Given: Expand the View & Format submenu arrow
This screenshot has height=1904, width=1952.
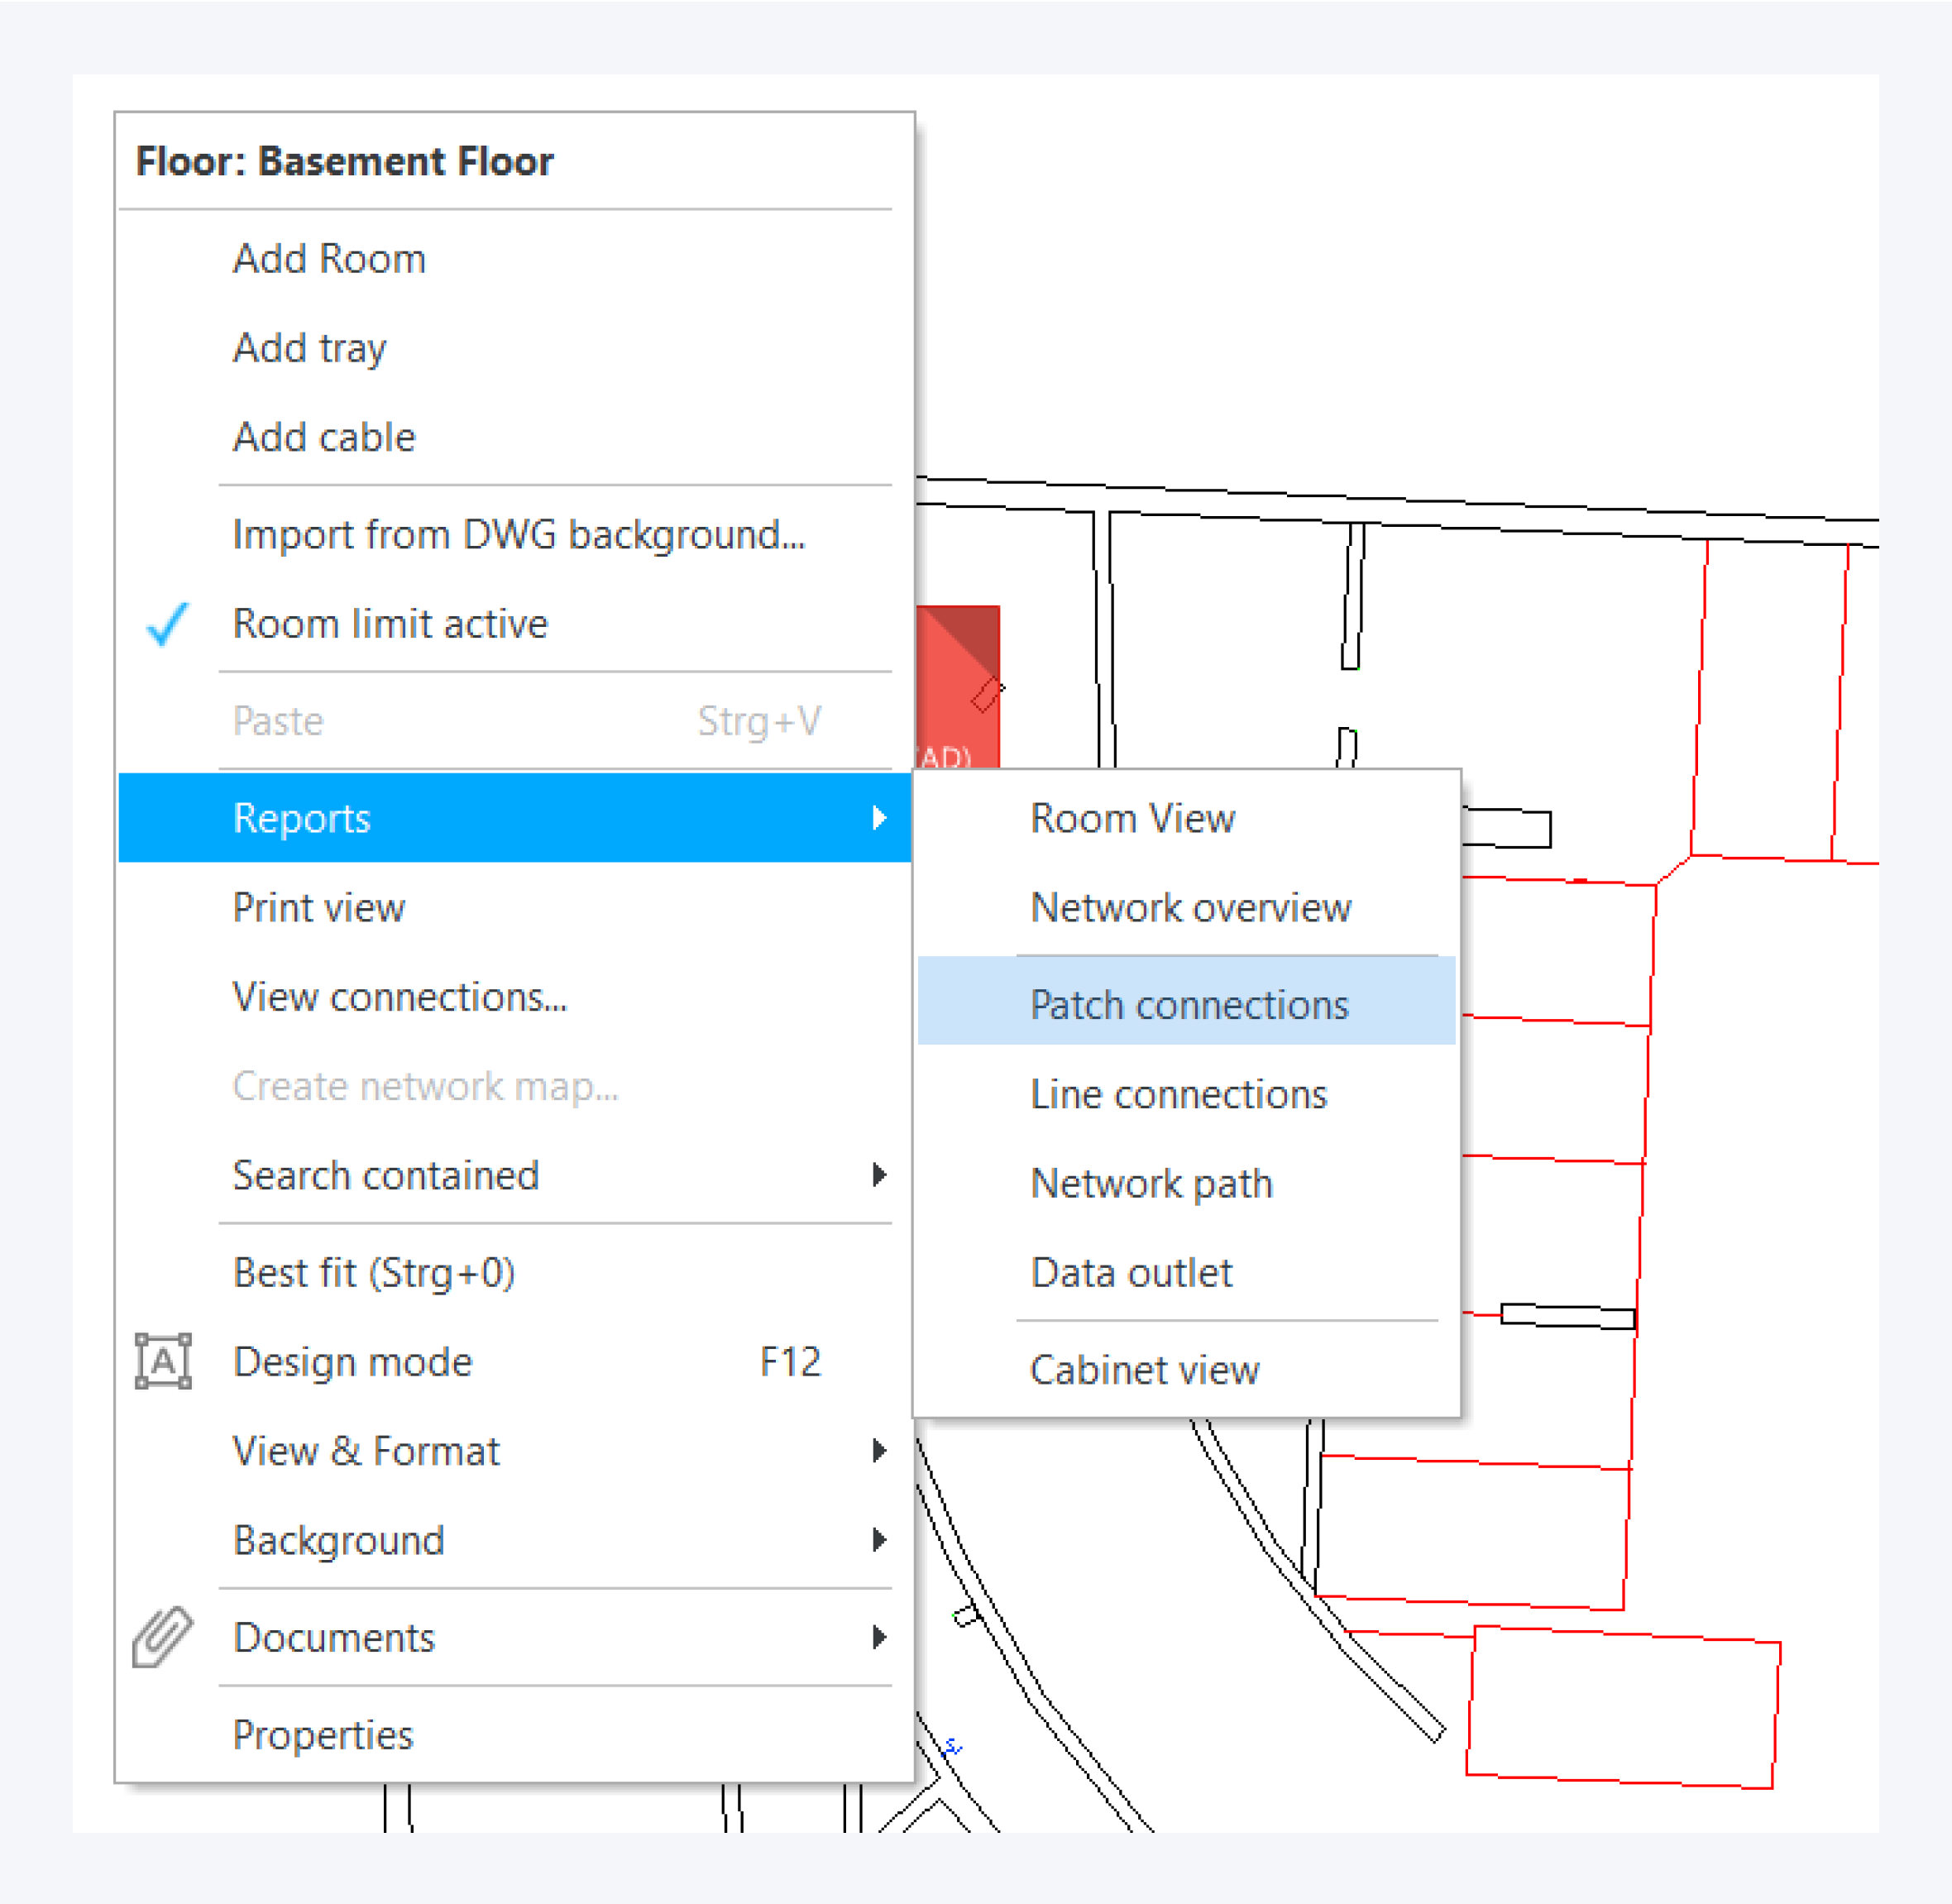Looking at the screenshot, I should point(878,1450).
